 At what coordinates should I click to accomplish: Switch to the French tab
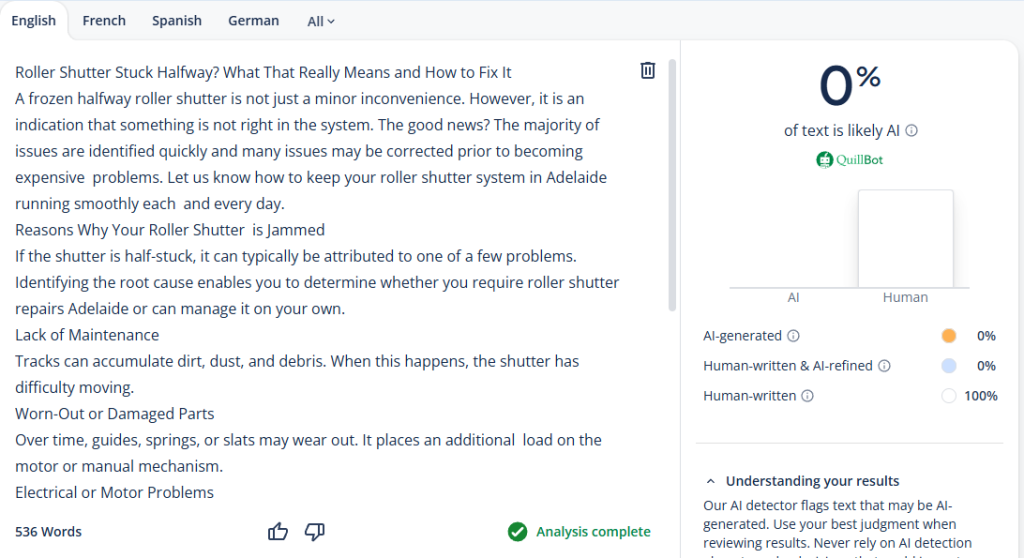[x=104, y=20]
